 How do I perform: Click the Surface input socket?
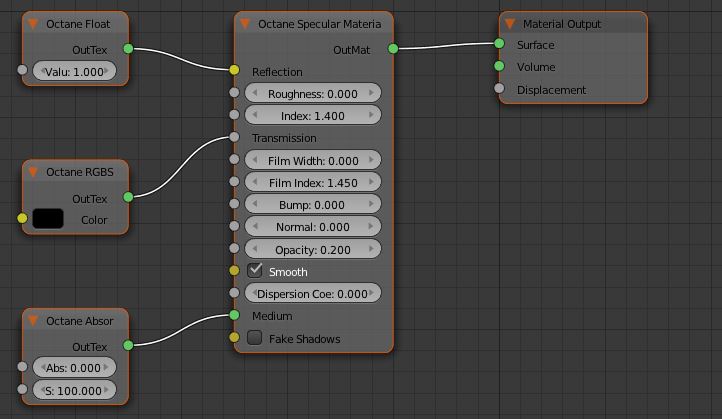pyautogui.click(x=499, y=44)
